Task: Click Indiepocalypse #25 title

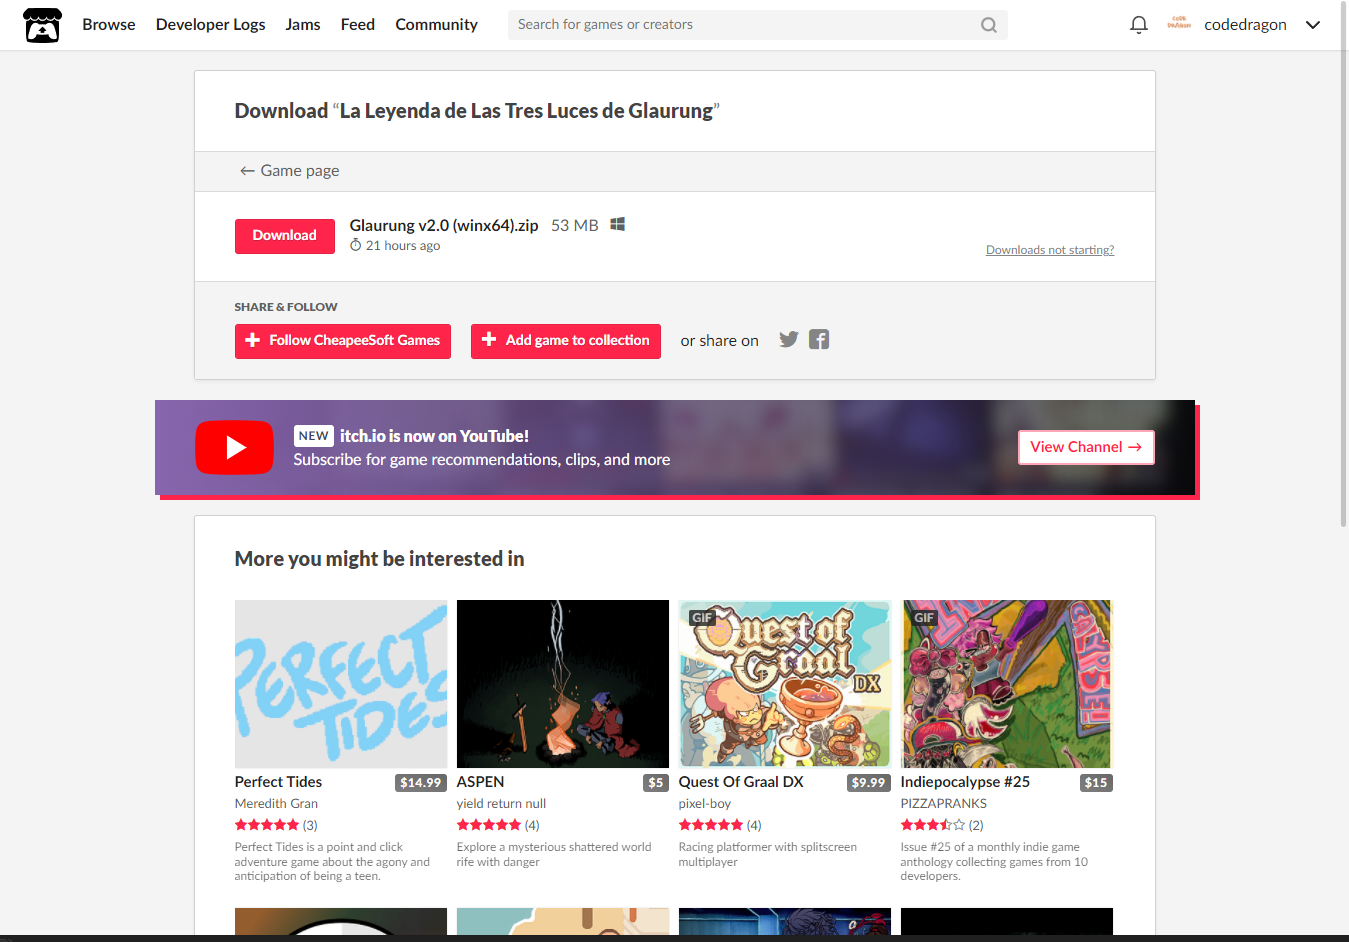Action: 965,782
